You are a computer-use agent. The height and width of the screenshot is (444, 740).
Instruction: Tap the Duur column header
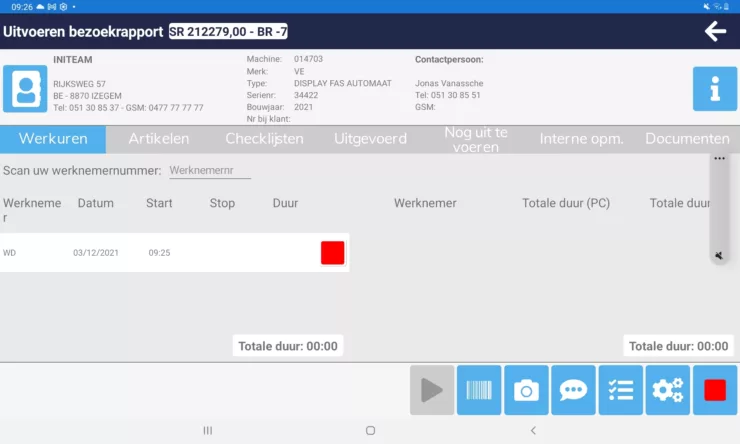pyautogui.click(x=285, y=203)
